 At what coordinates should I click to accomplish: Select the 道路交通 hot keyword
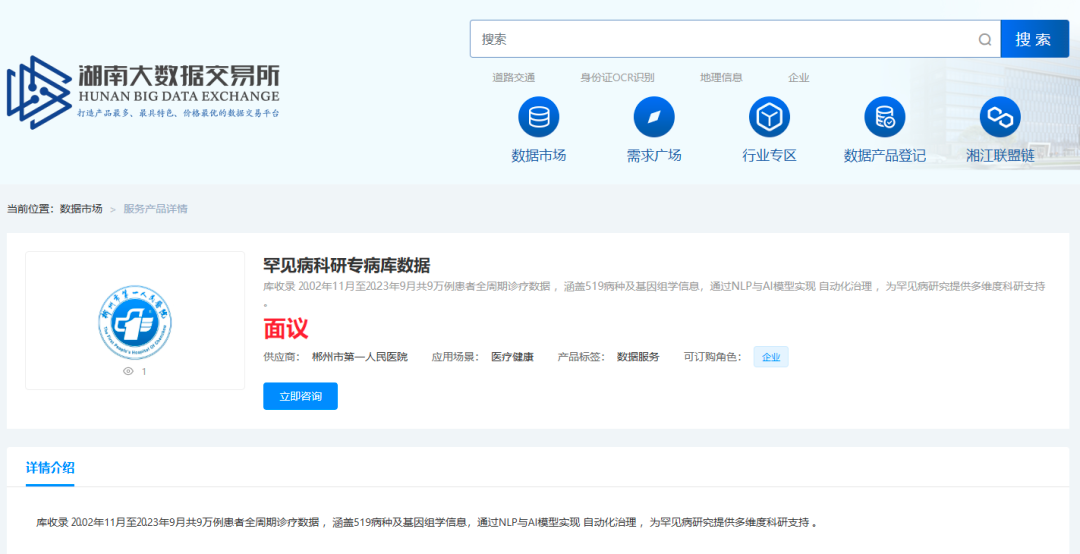click(x=513, y=78)
